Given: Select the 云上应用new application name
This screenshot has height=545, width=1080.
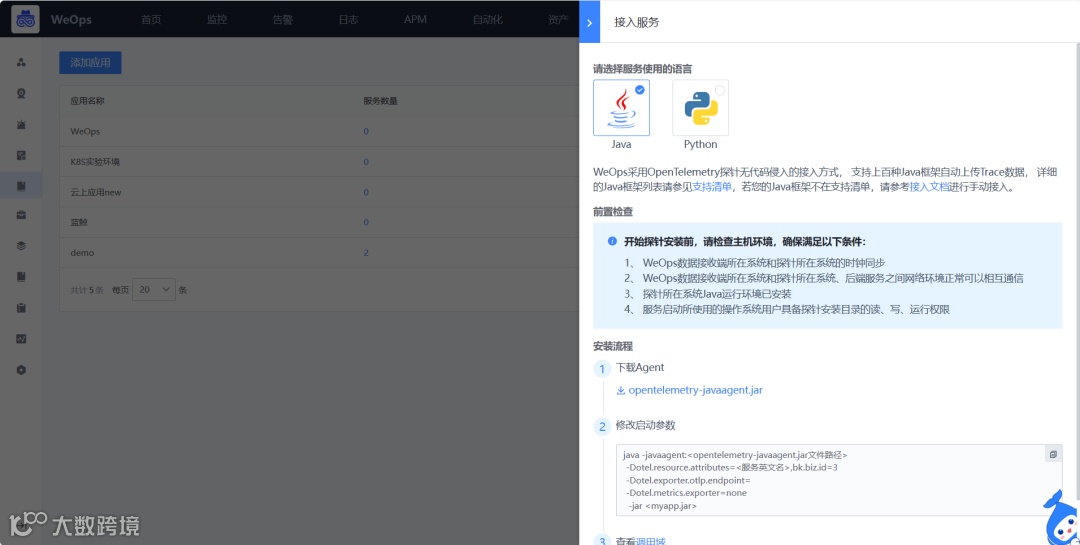Looking at the screenshot, I should 96,192.
